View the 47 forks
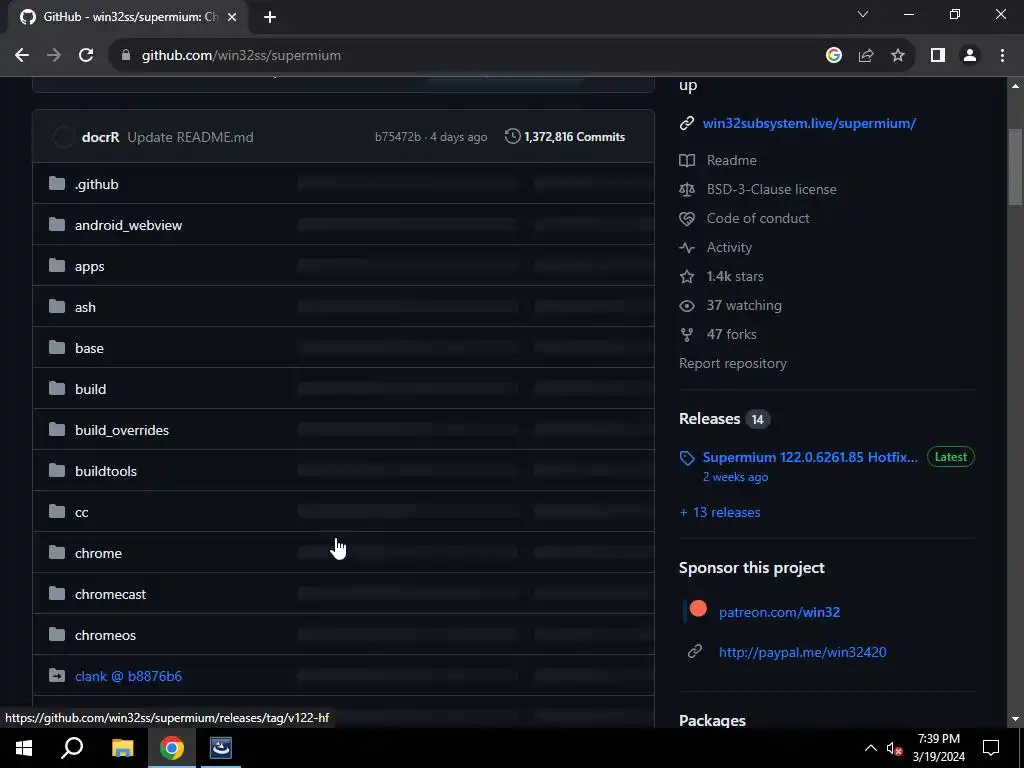The width and height of the screenshot is (1024, 768). (731, 334)
